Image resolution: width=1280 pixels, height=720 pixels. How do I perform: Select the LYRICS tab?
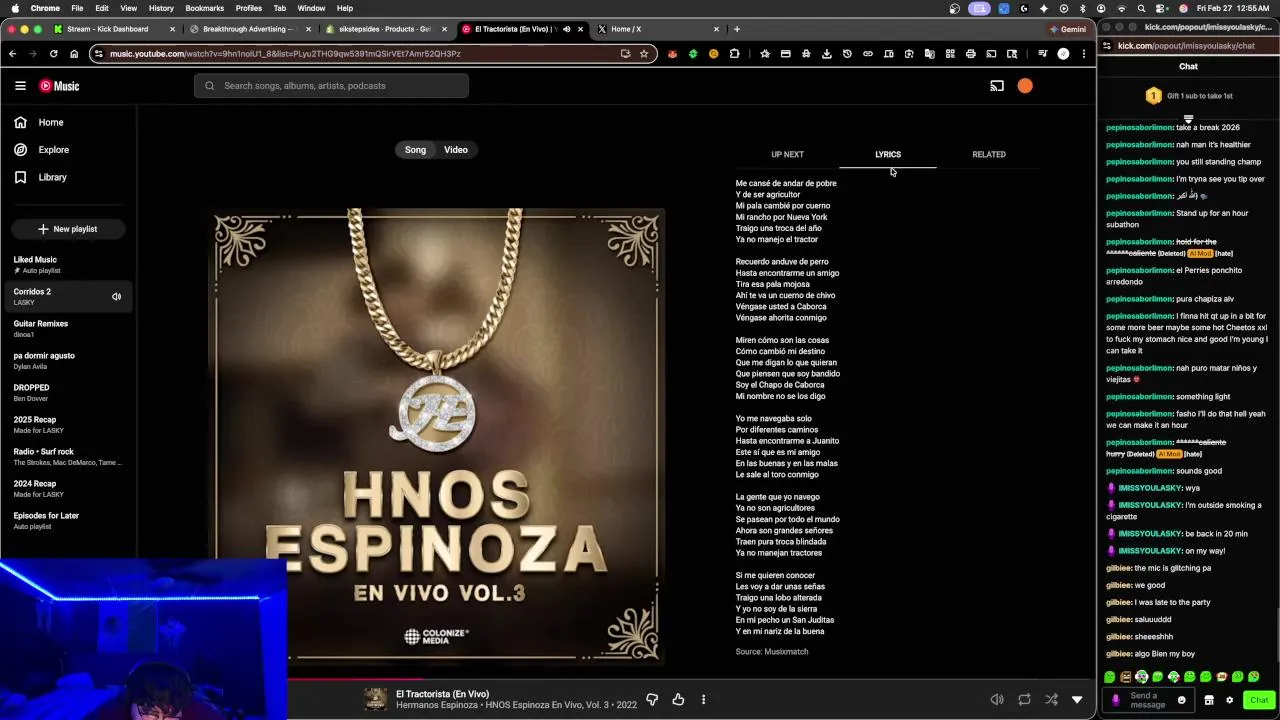pyautogui.click(x=888, y=155)
